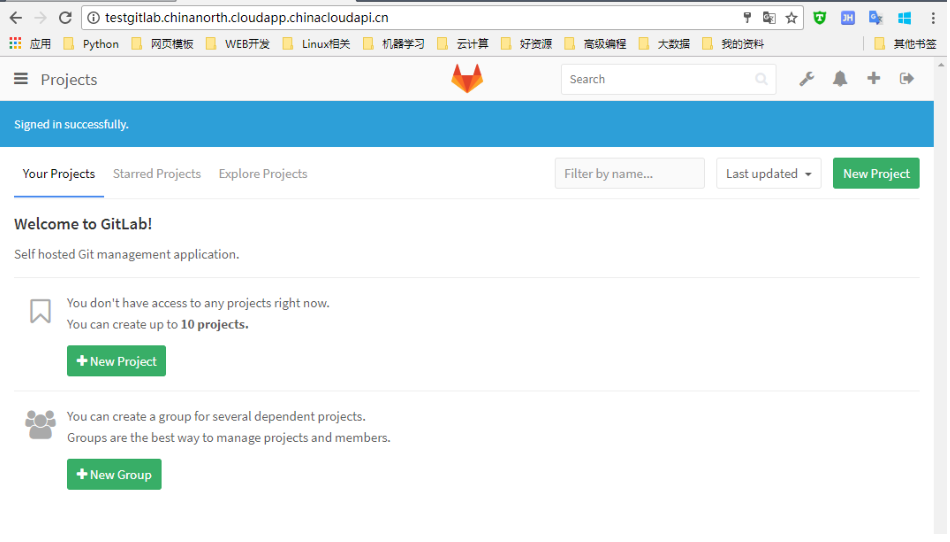The width and height of the screenshot is (950, 542).
Task: Click the 'Welcome to GitLab!' heading
Action: 83,224
